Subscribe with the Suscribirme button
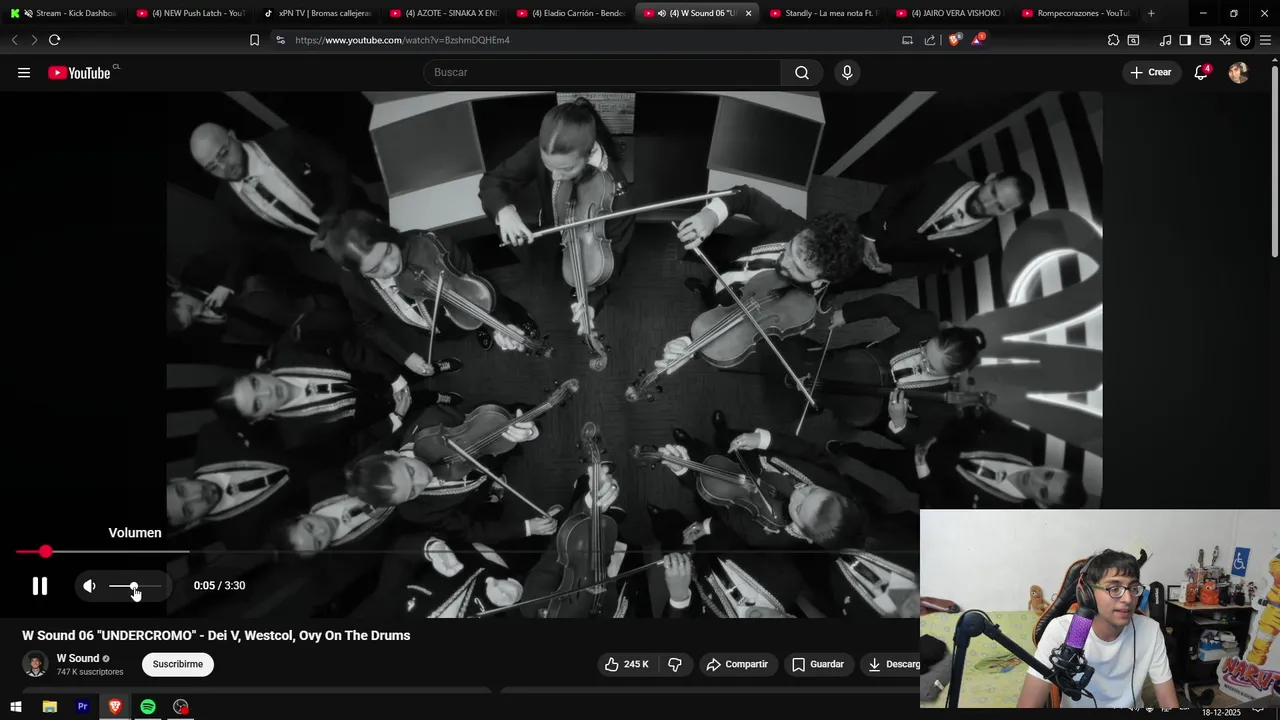This screenshot has height=720, width=1280. coord(178,664)
